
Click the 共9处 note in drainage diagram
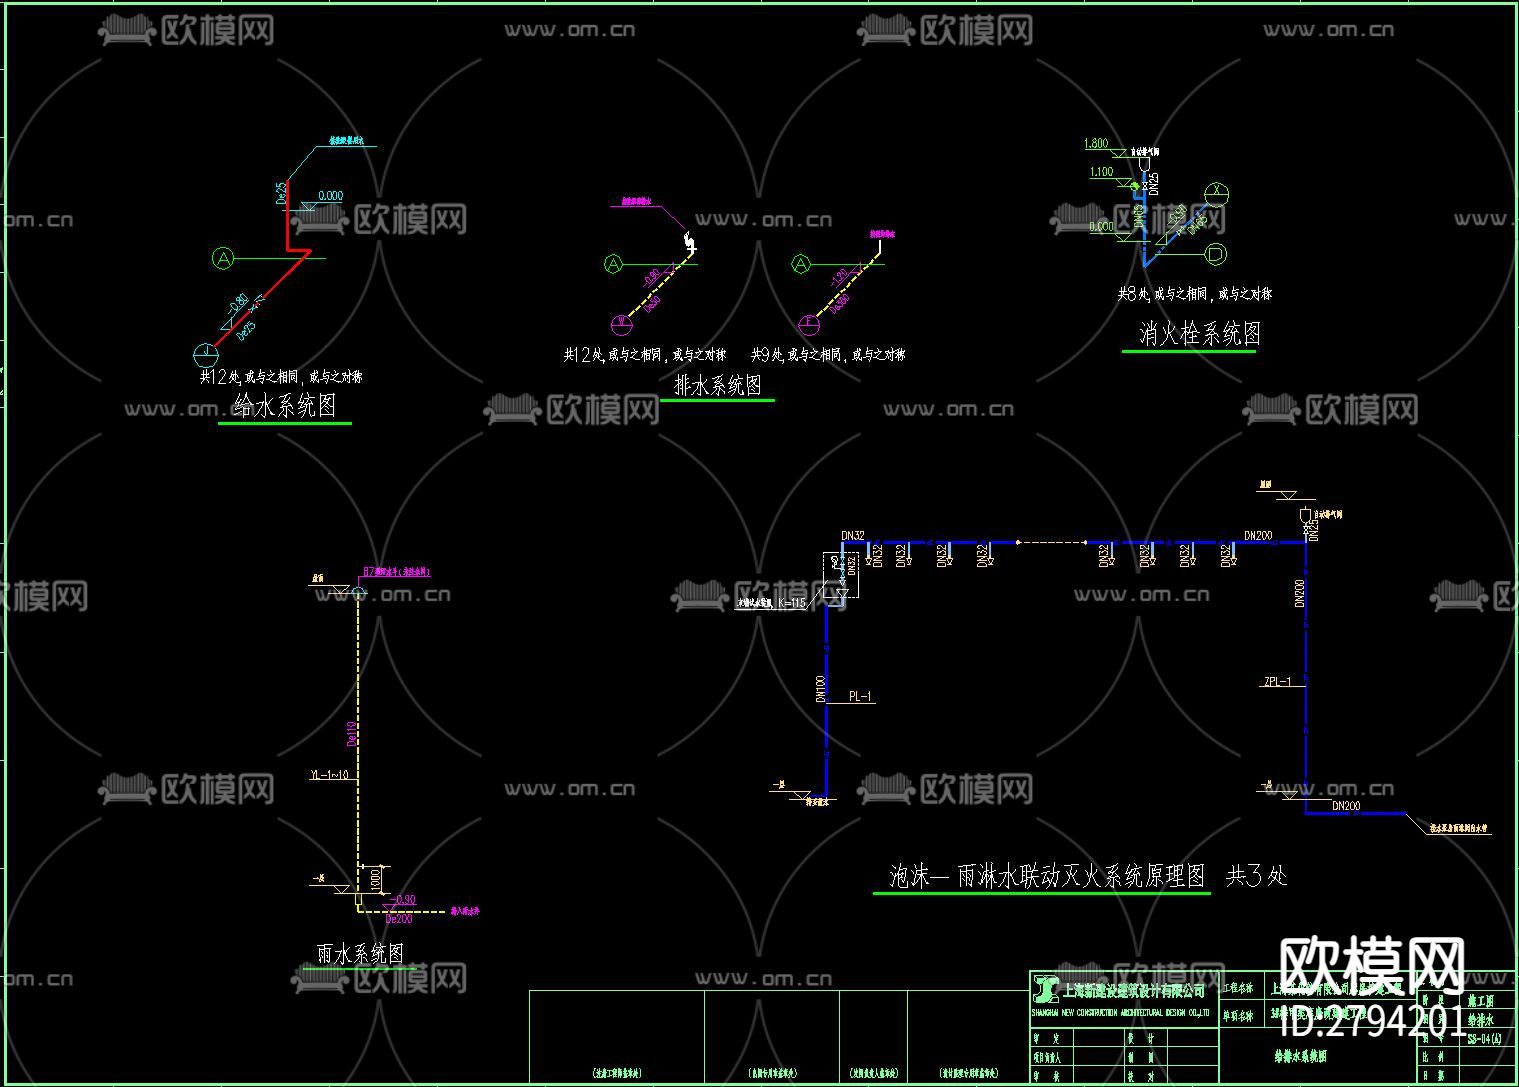click(x=827, y=354)
